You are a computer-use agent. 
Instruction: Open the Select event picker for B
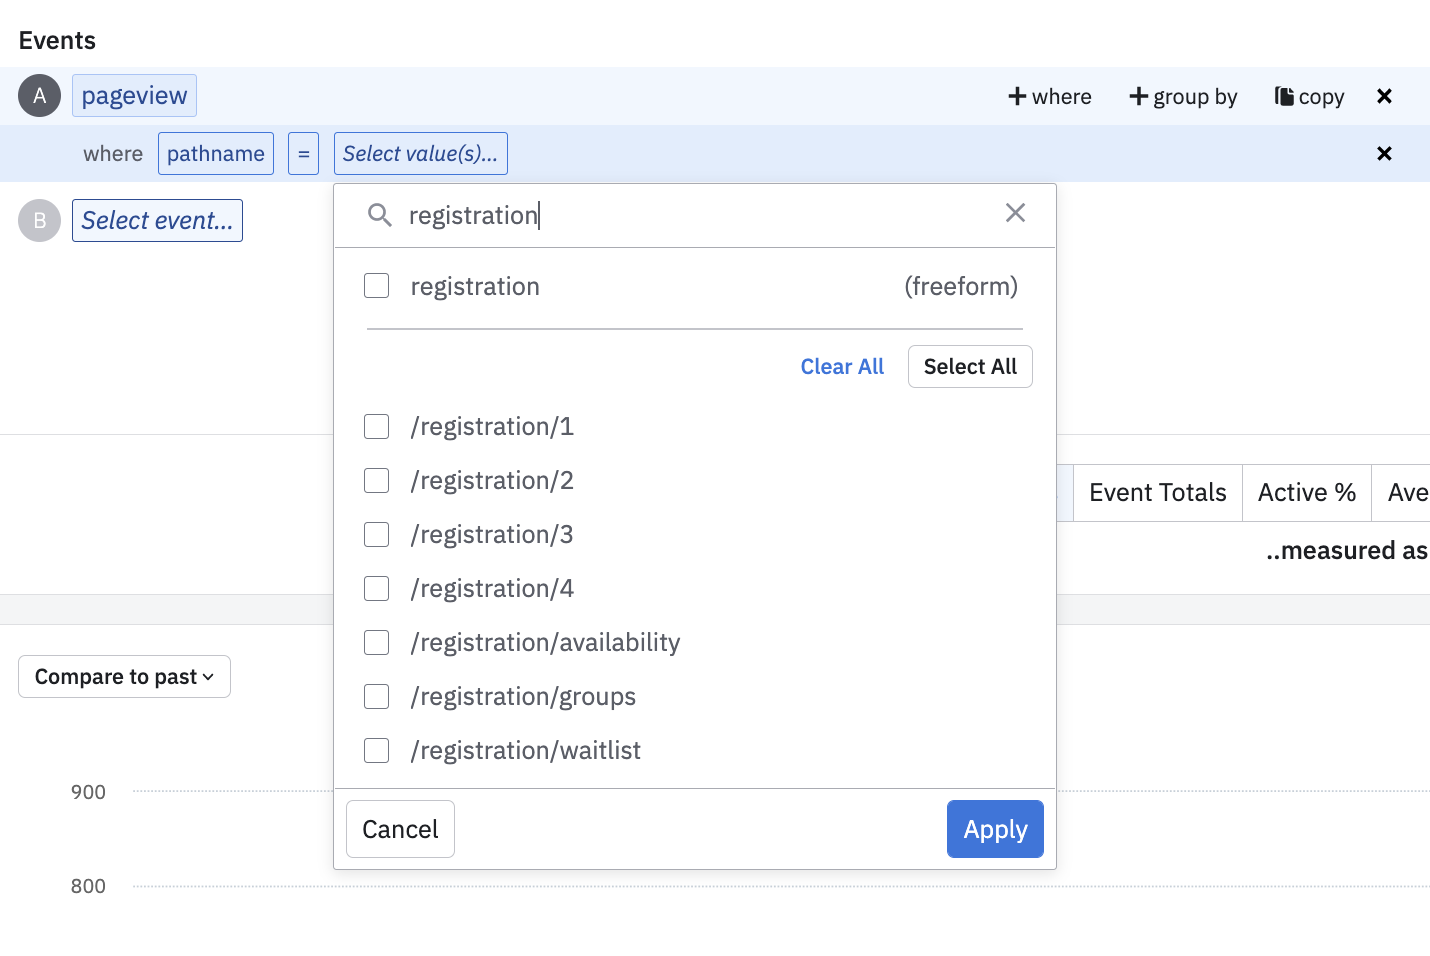tap(157, 221)
